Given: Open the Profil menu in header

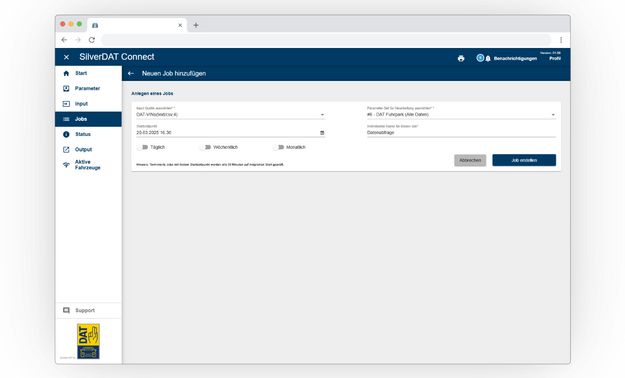Looking at the screenshot, I should tap(555, 58).
